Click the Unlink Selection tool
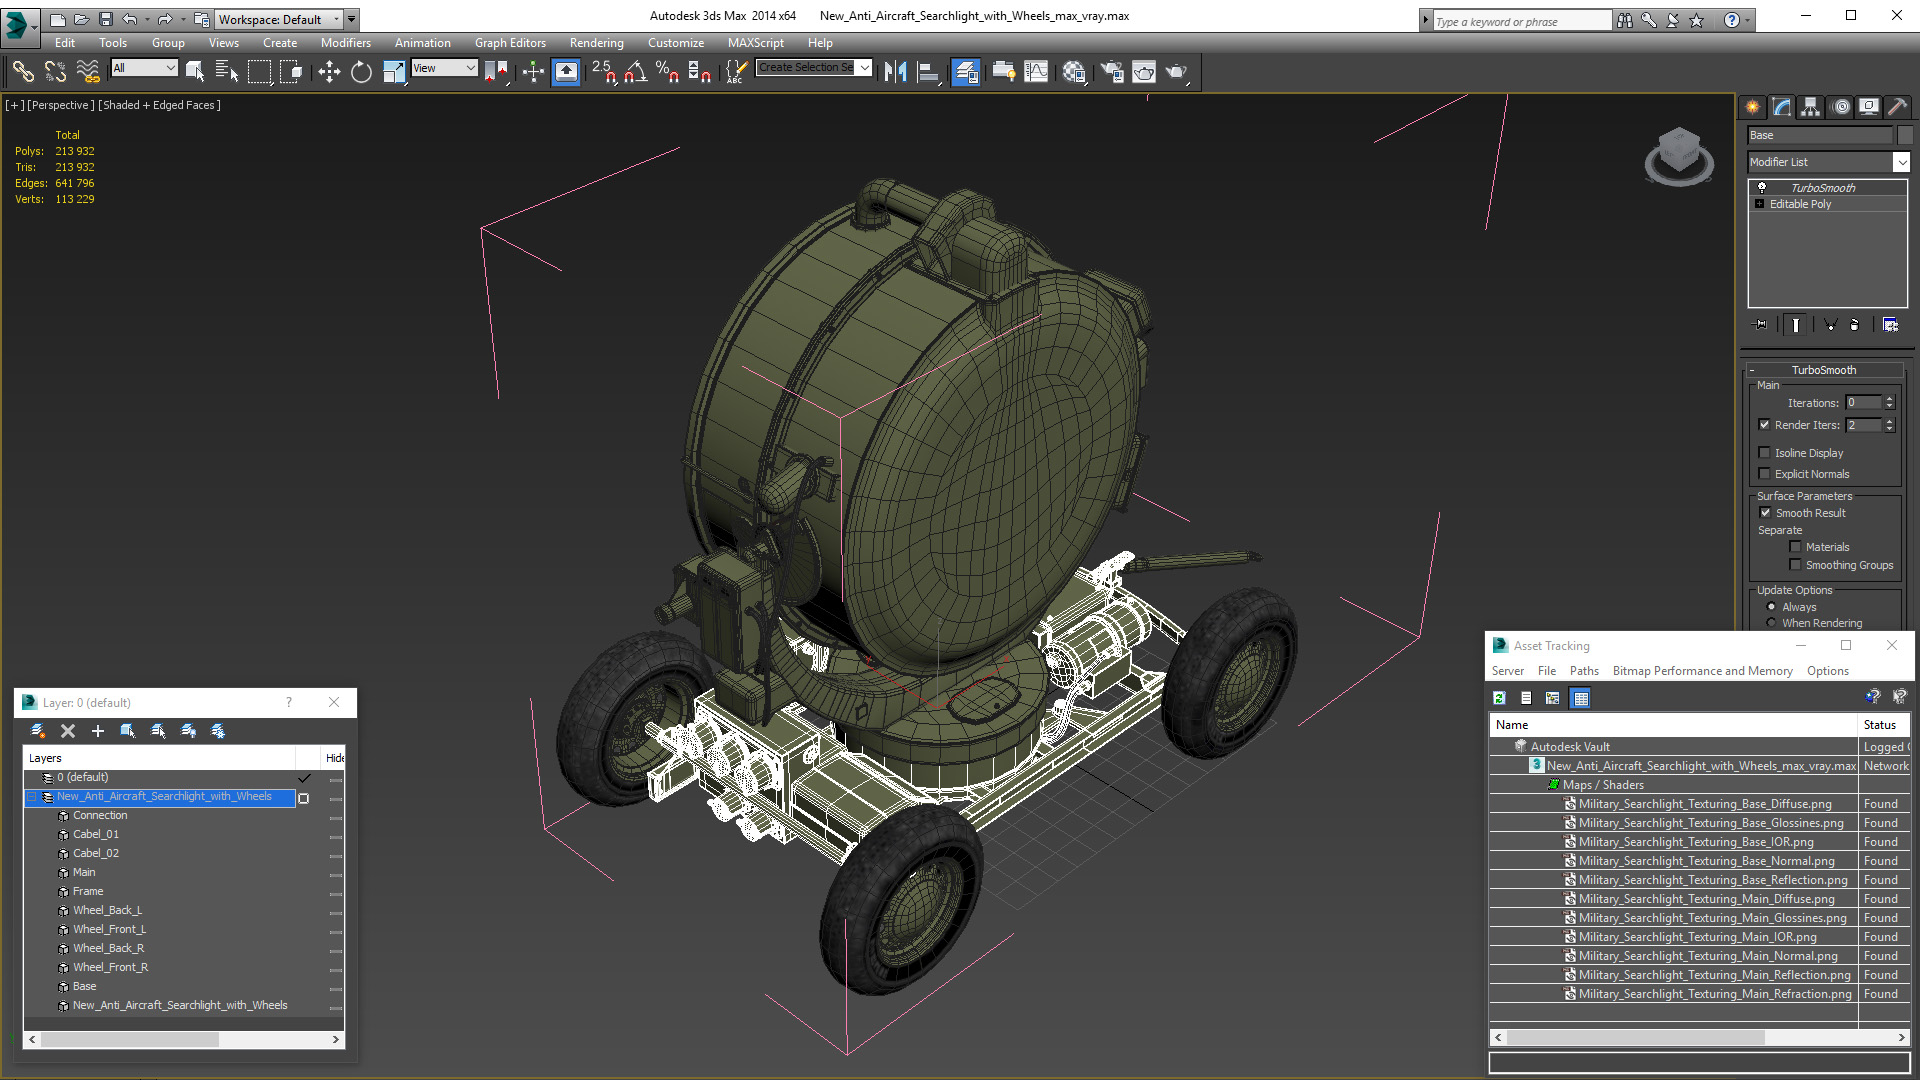1920x1080 pixels. tap(56, 71)
